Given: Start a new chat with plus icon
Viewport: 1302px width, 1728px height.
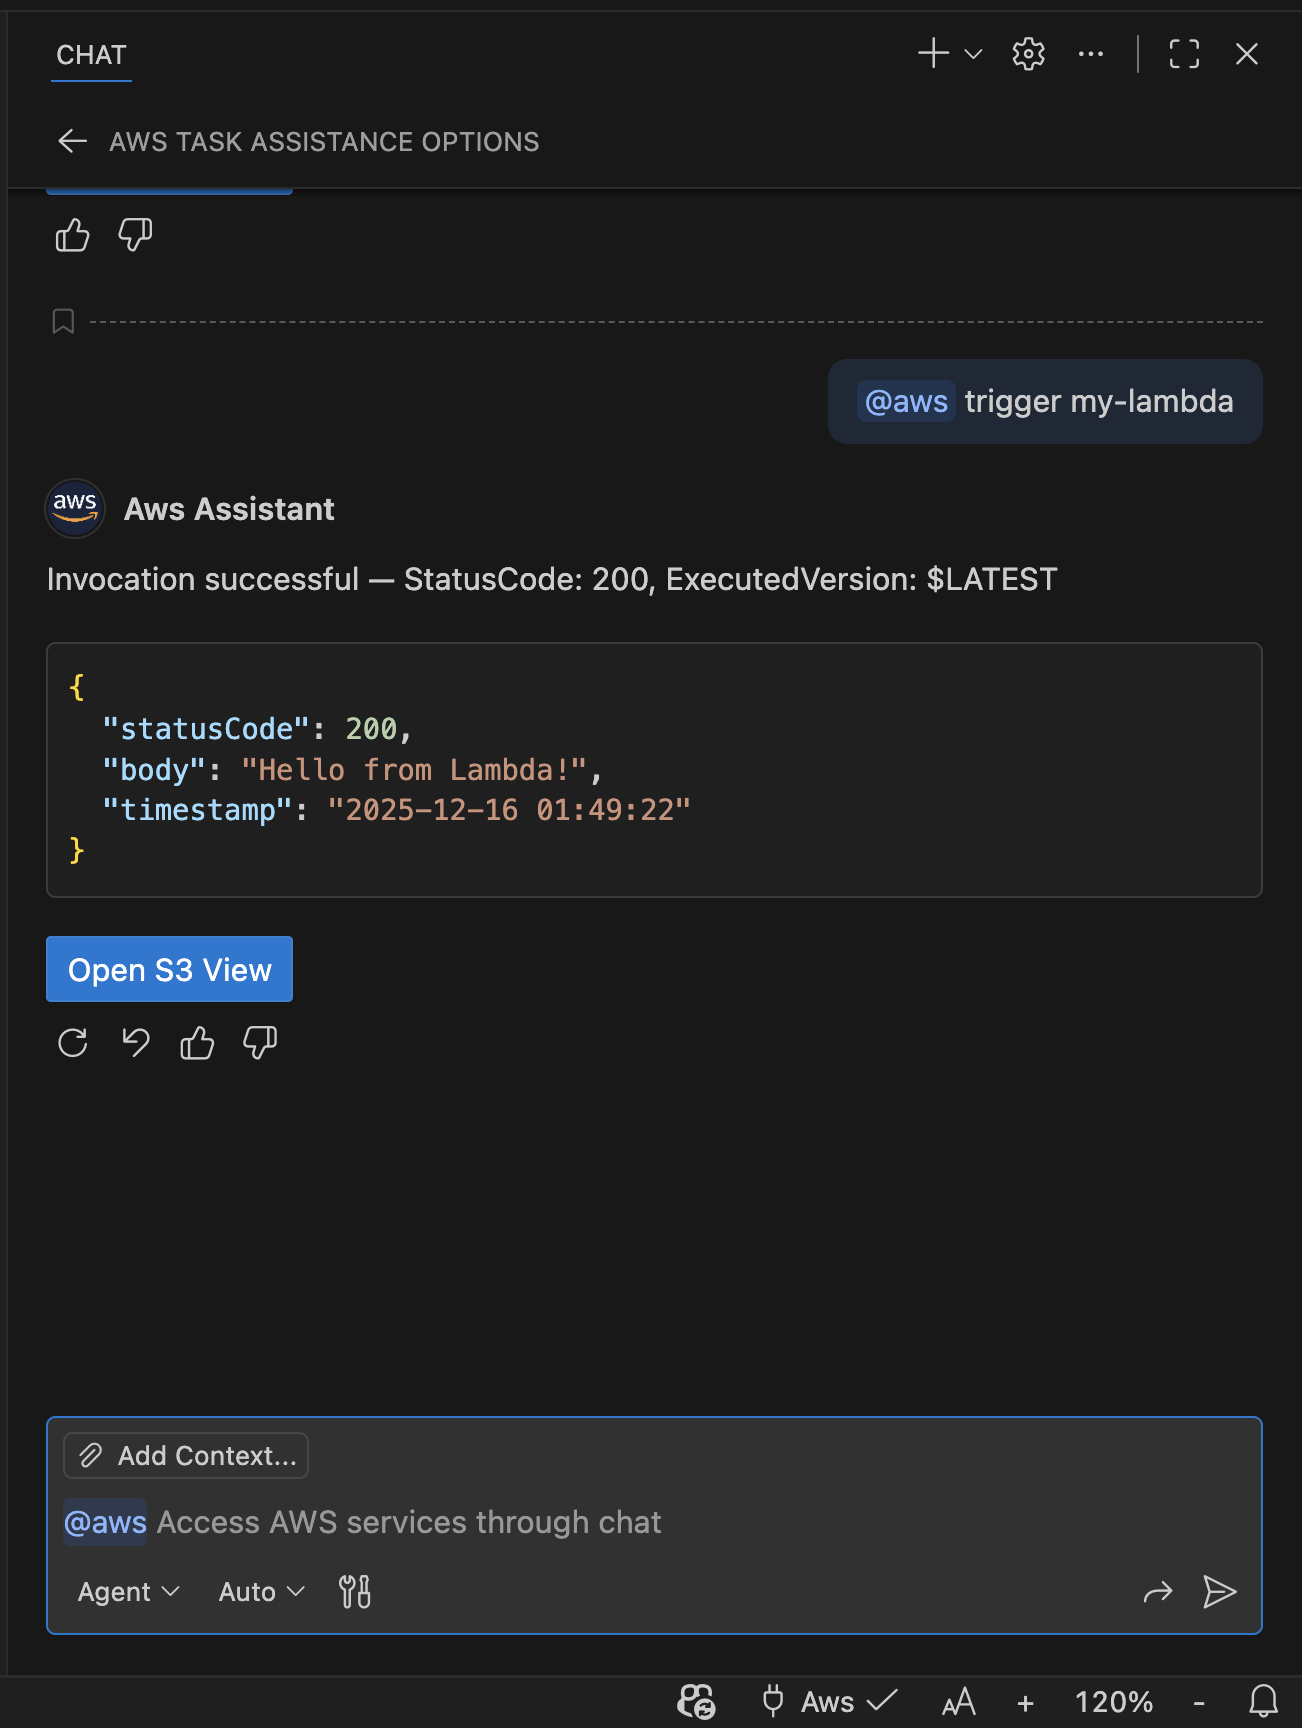Looking at the screenshot, I should click(x=932, y=54).
